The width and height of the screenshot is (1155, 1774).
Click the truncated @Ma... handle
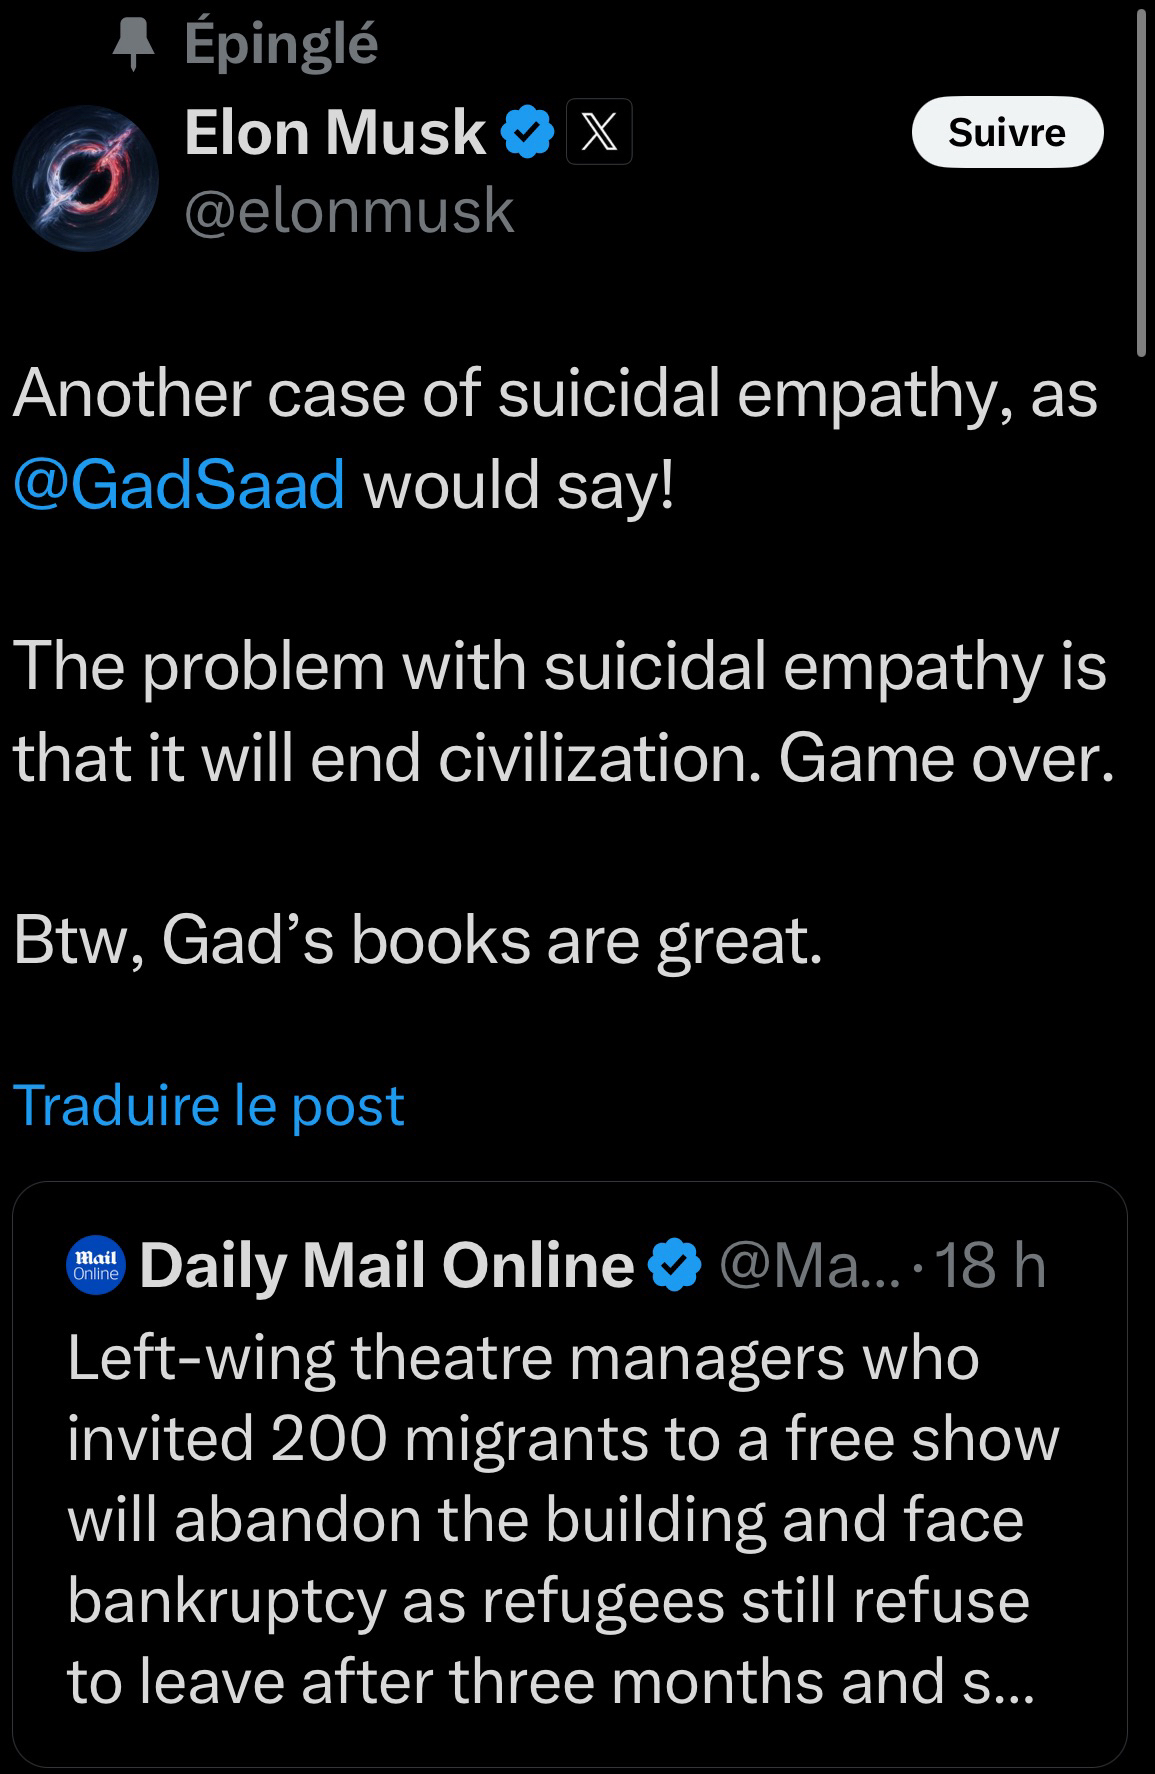point(808,1266)
